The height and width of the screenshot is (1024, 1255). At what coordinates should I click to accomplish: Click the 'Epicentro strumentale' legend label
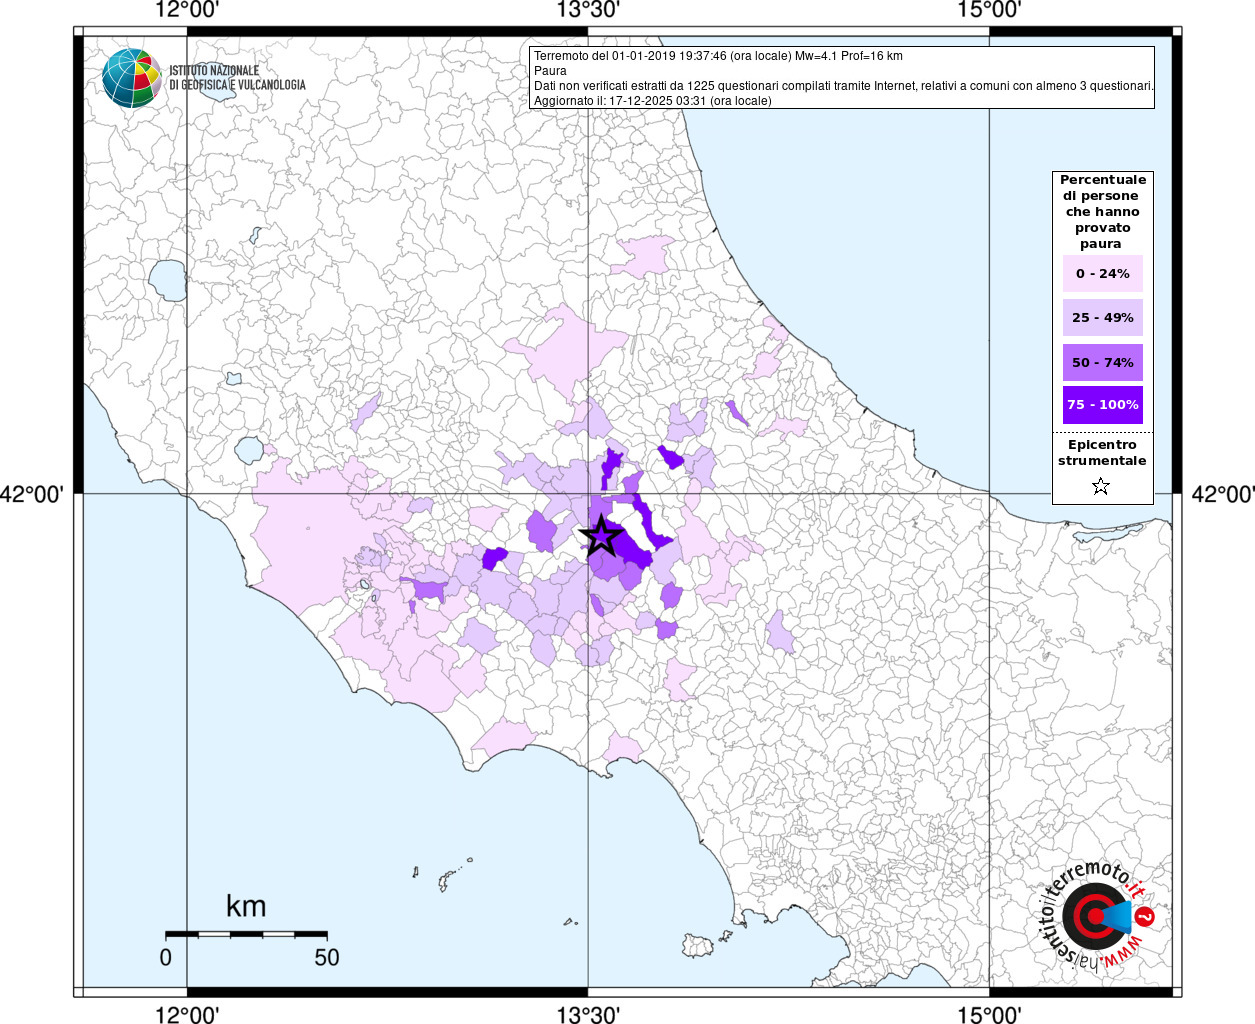pyautogui.click(x=1102, y=453)
